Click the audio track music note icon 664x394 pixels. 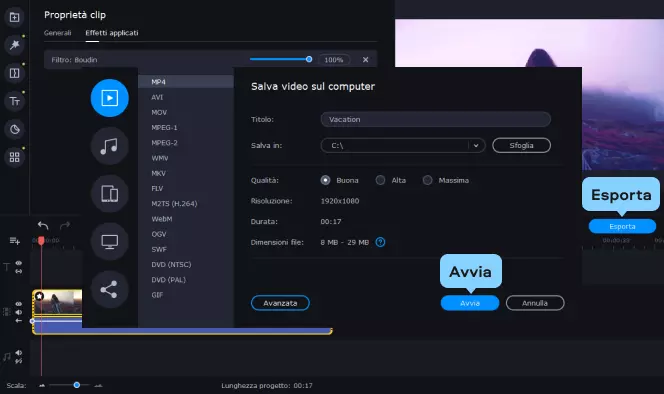pyautogui.click(x=6, y=357)
